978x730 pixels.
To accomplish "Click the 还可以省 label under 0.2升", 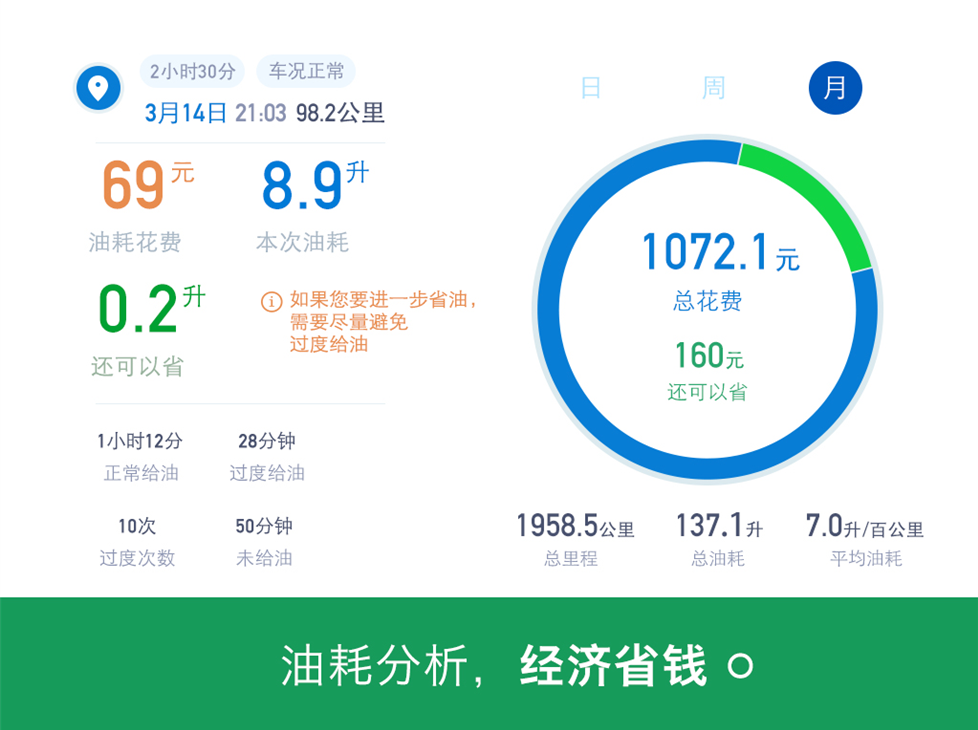I will (137, 367).
